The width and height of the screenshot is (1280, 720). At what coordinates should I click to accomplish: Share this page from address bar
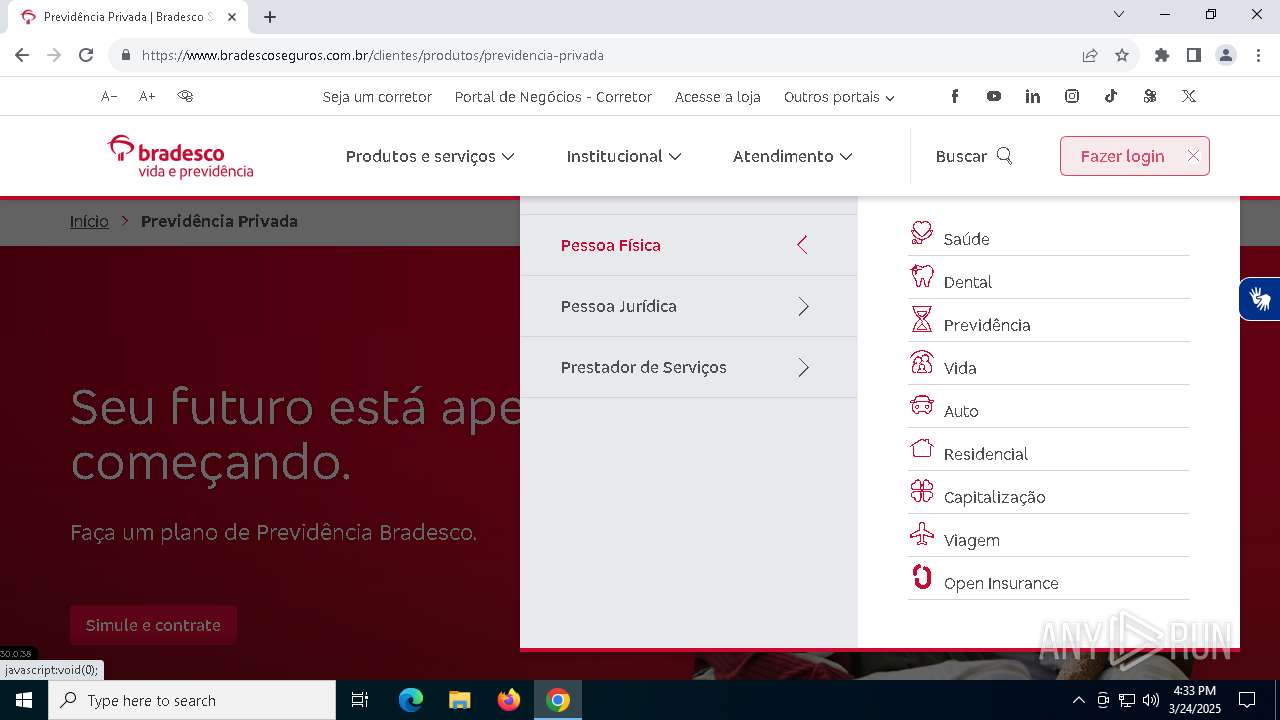[1090, 55]
